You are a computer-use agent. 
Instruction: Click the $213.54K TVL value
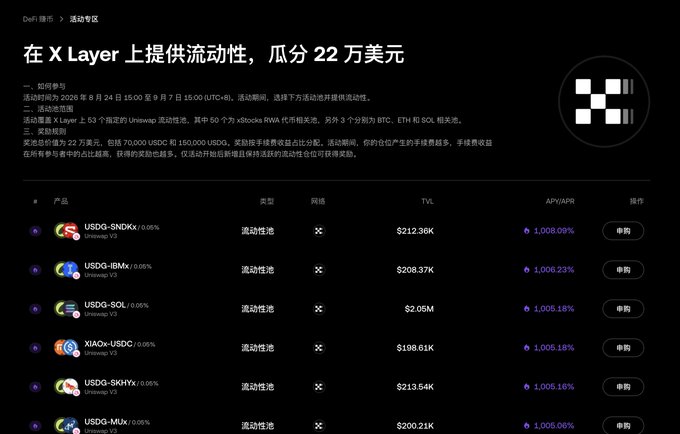(x=415, y=387)
